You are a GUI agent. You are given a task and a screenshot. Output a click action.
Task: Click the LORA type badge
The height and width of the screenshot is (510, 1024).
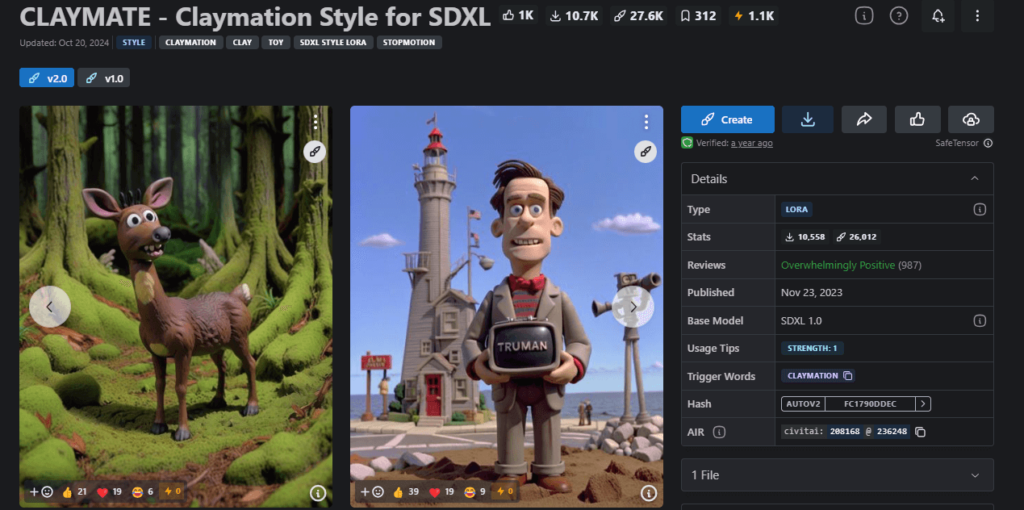point(797,210)
